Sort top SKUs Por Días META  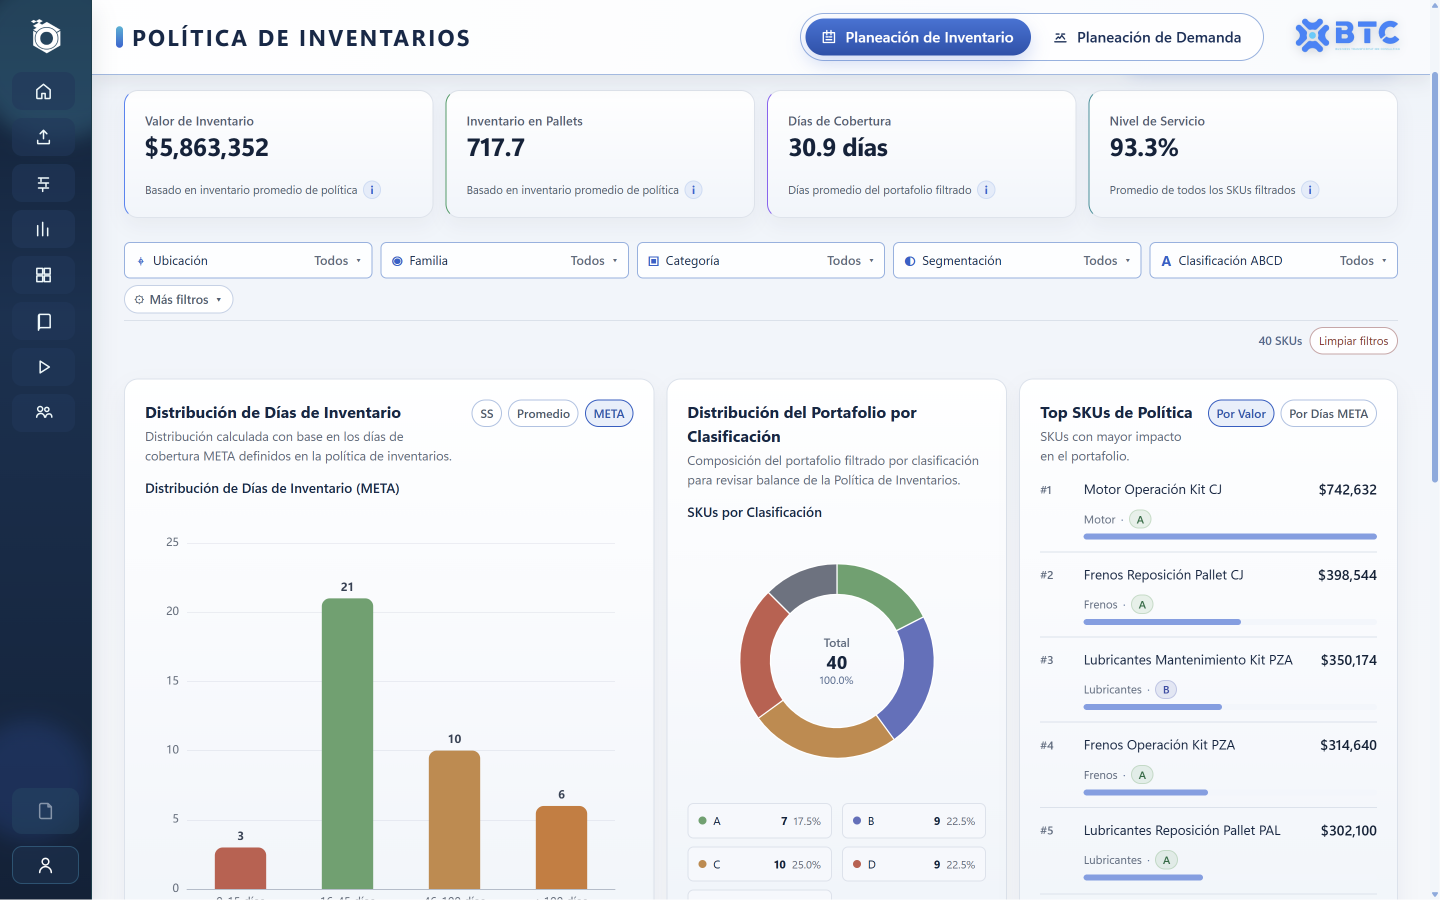pos(1328,414)
